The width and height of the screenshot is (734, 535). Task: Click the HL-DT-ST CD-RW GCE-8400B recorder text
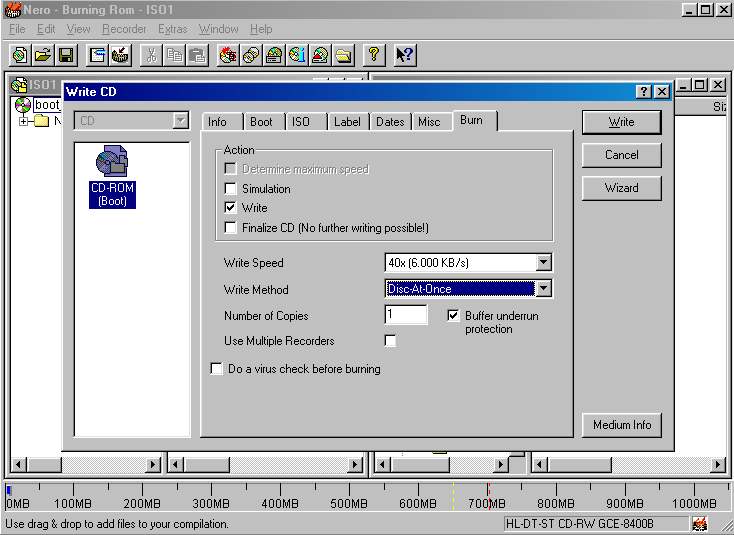(x=580, y=524)
